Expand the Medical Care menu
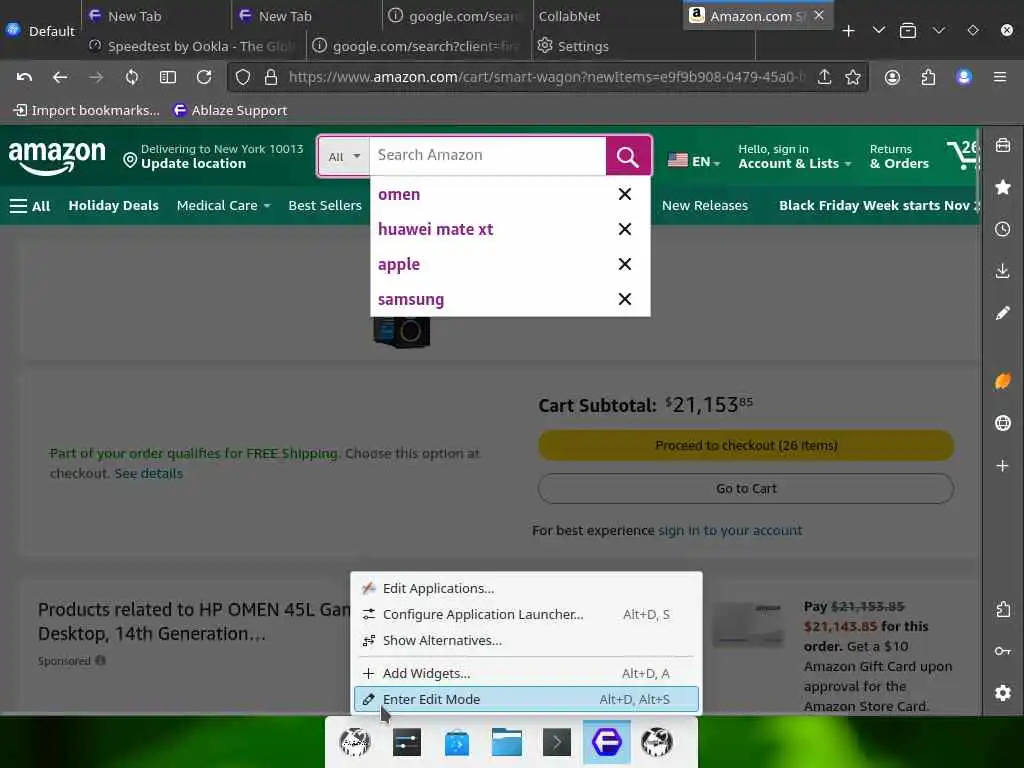This screenshot has height=768, width=1024. (x=223, y=206)
